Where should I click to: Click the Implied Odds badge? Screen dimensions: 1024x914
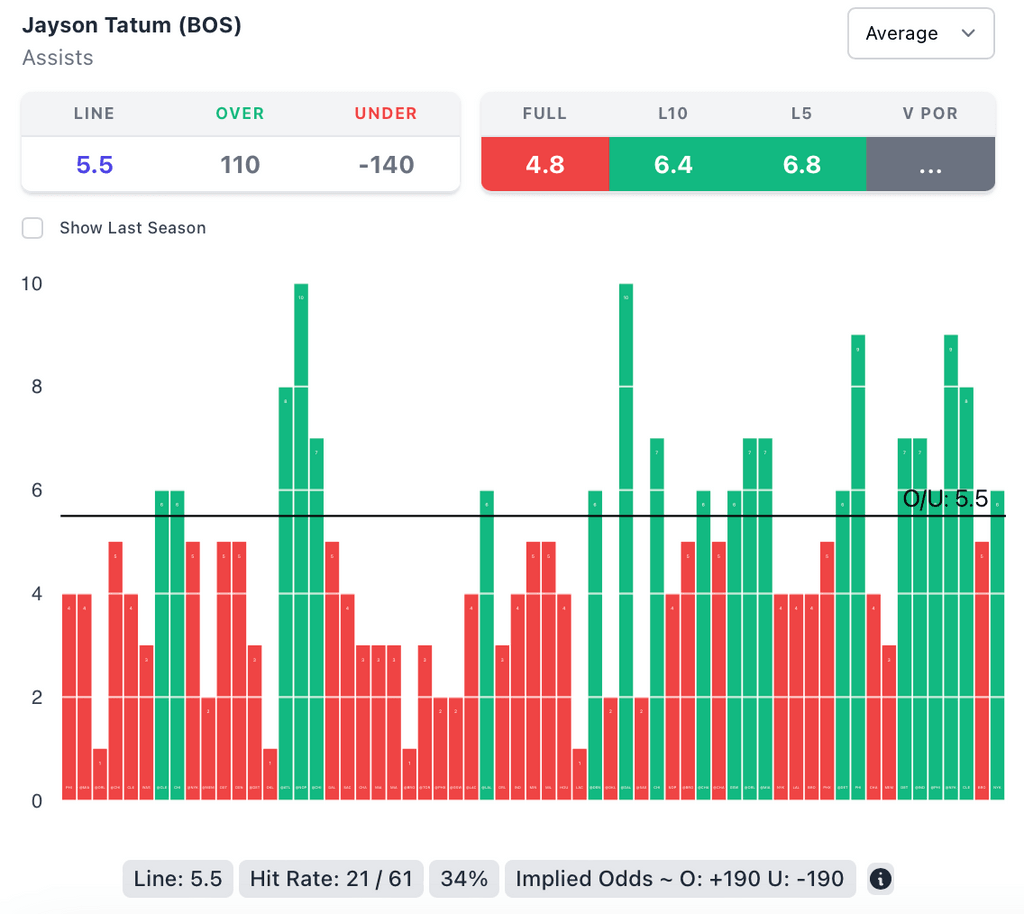tap(680, 879)
